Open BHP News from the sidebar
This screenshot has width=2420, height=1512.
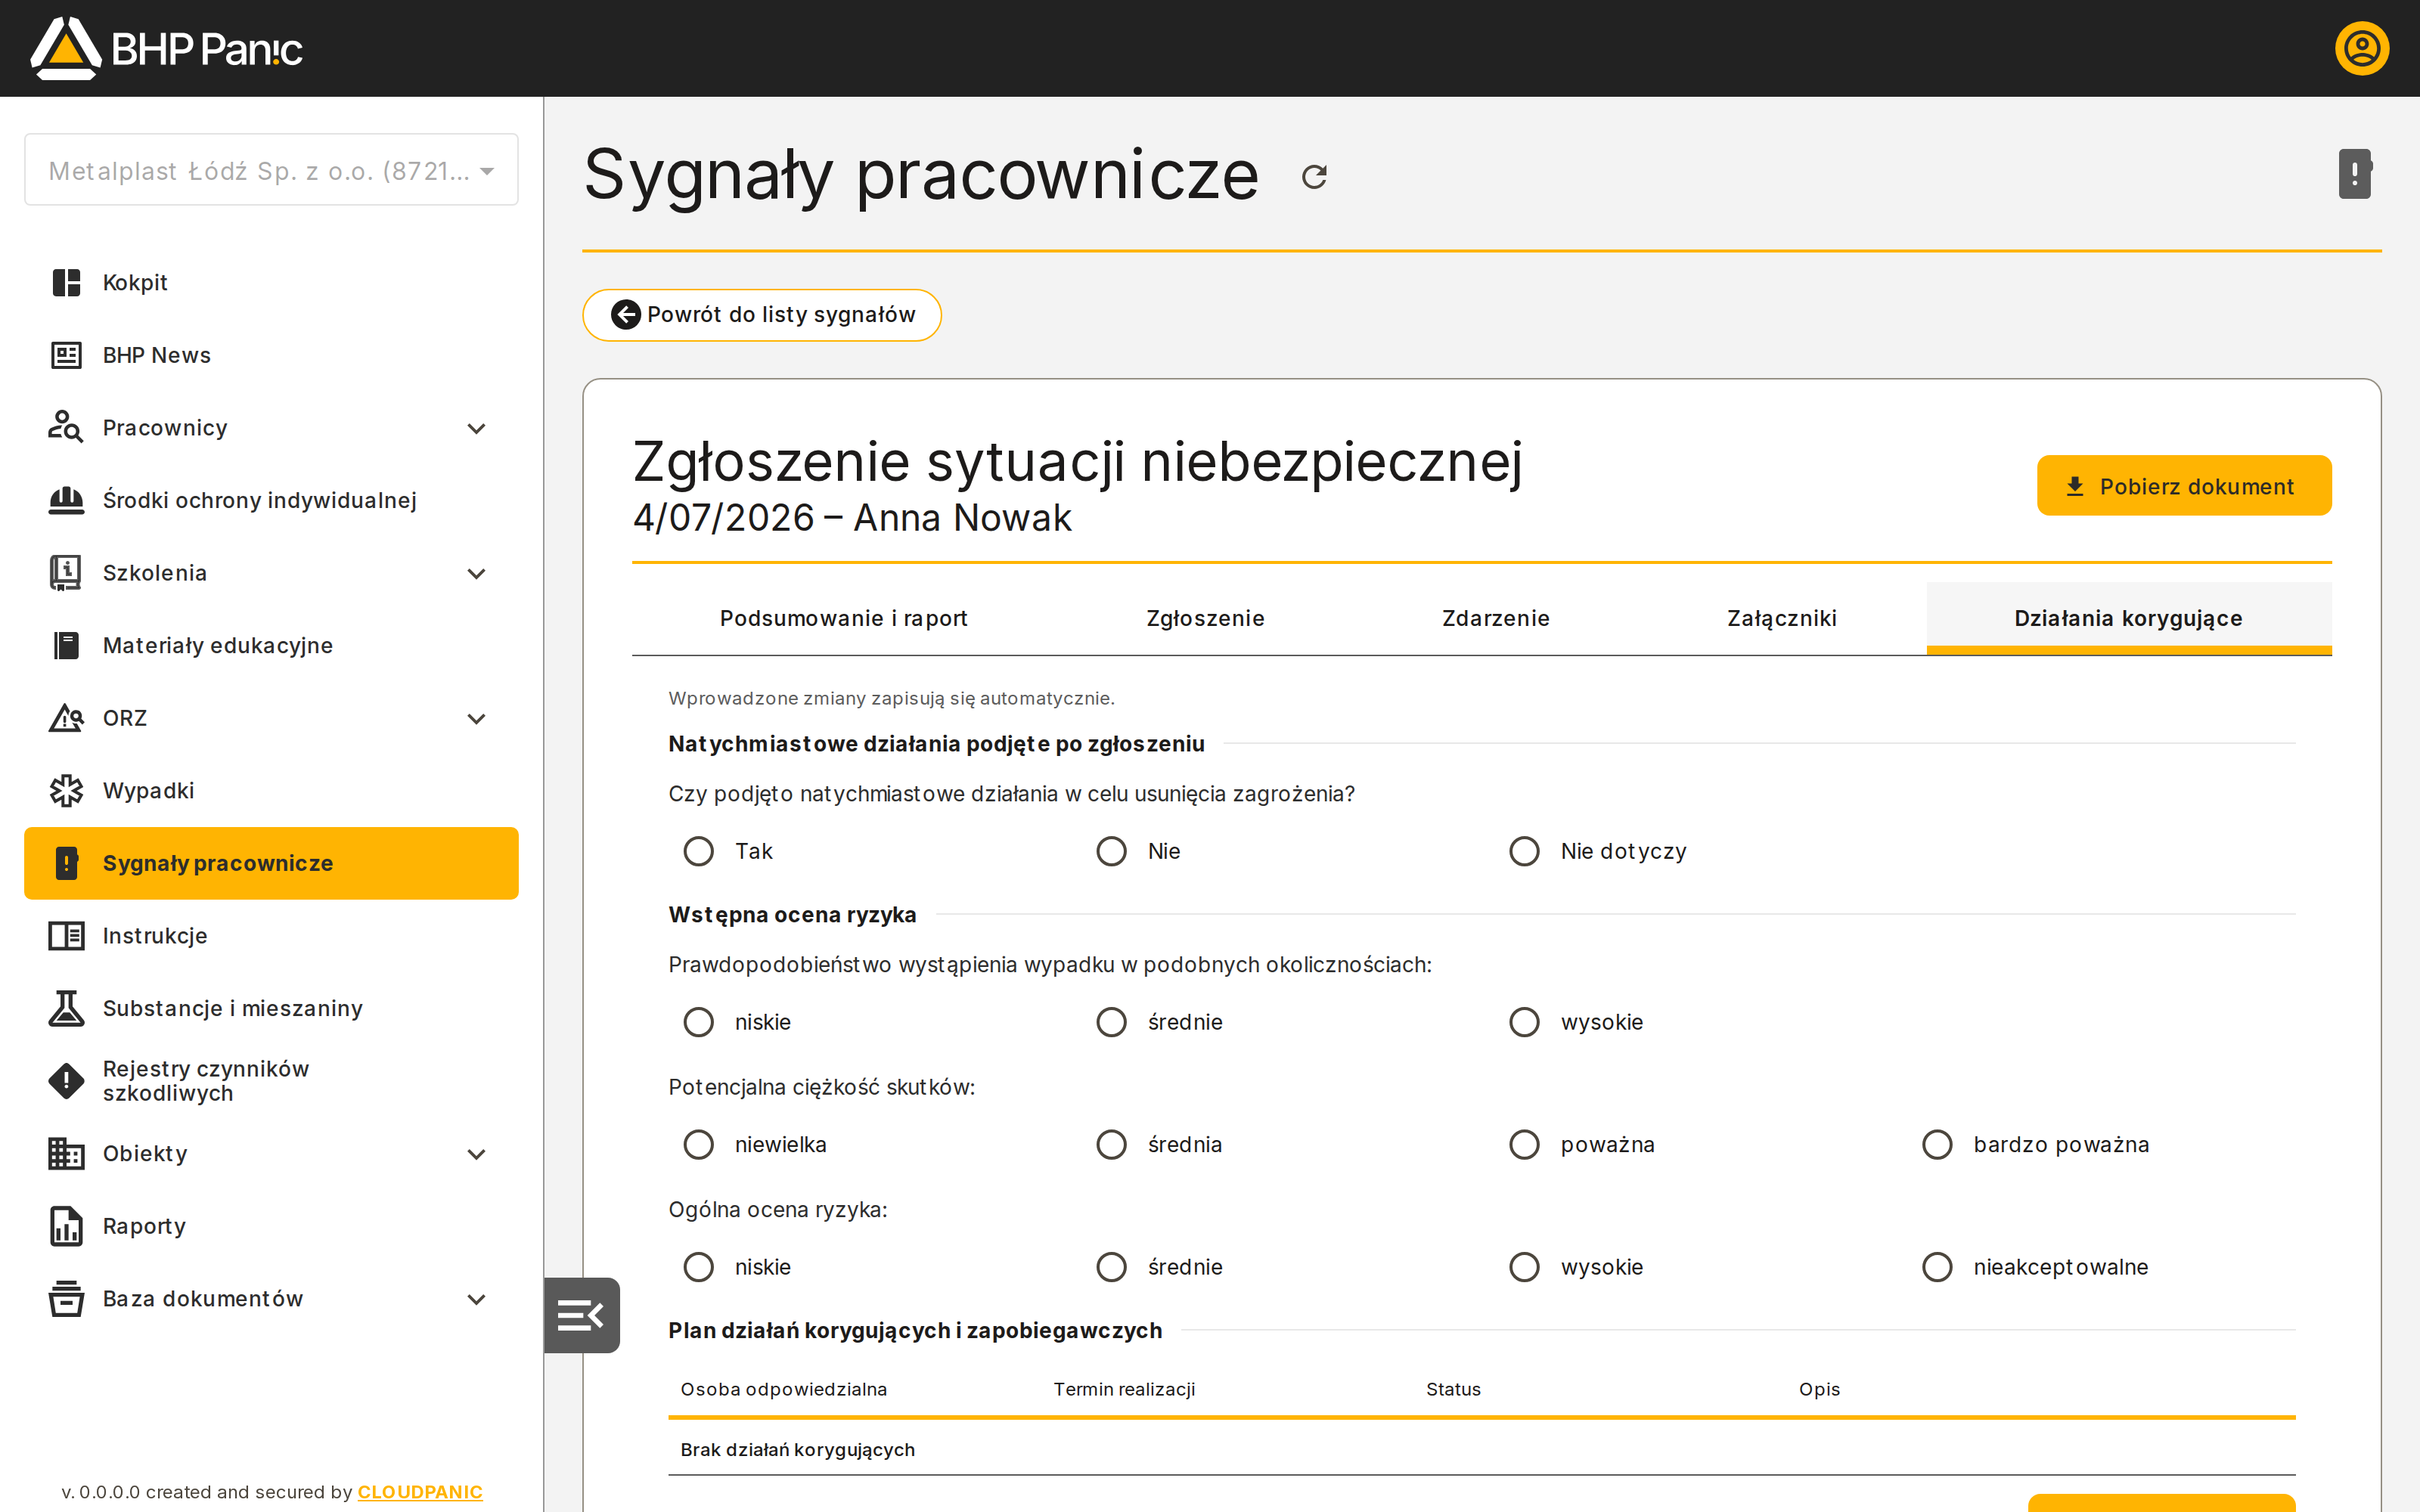coord(271,355)
